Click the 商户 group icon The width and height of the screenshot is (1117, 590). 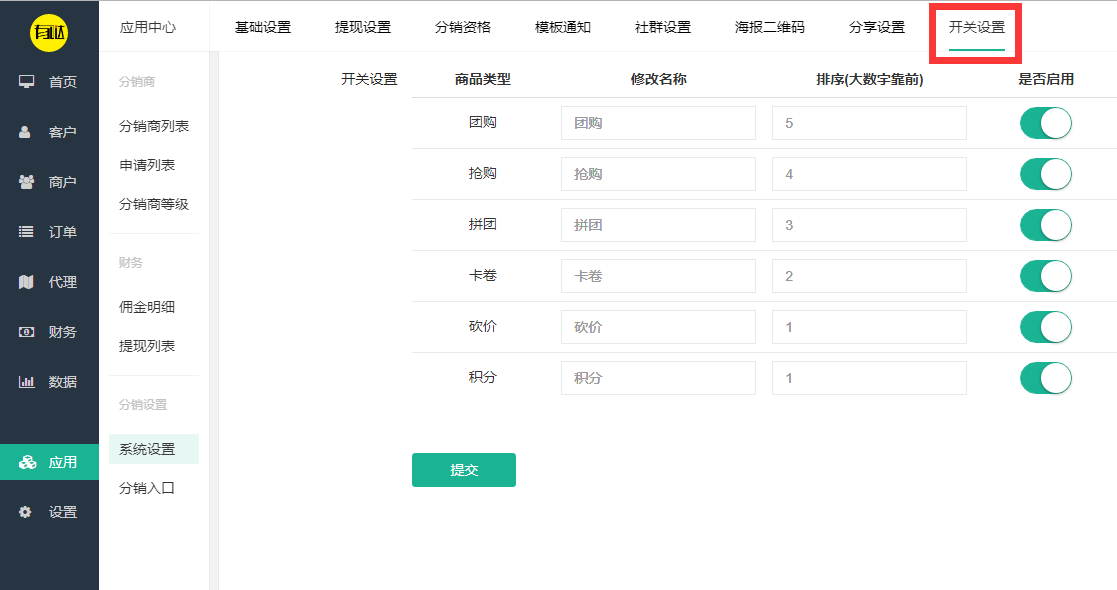coord(26,182)
